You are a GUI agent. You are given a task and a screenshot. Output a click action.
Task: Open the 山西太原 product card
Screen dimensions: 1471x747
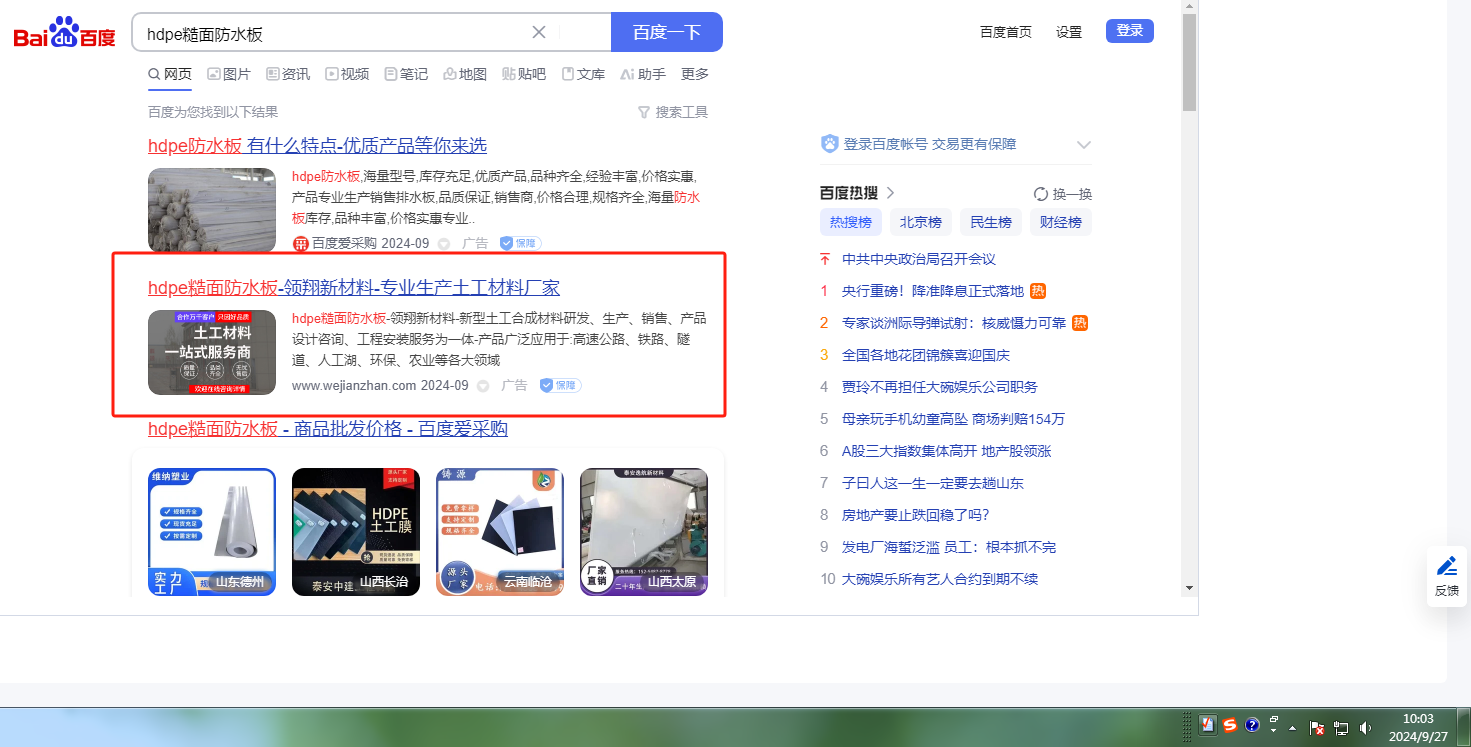tap(644, 532)
